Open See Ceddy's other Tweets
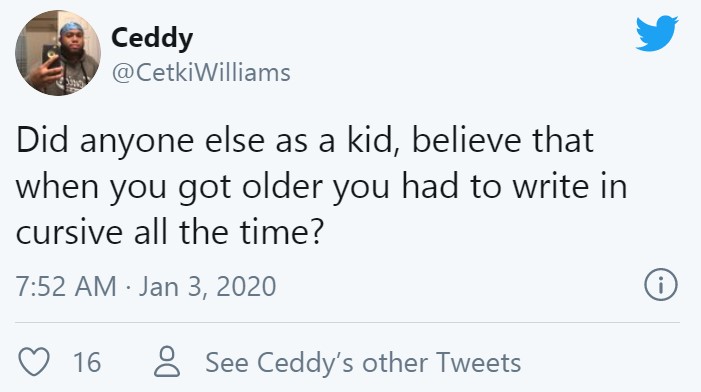Screen dimensions: 701x392 point(363,362)
